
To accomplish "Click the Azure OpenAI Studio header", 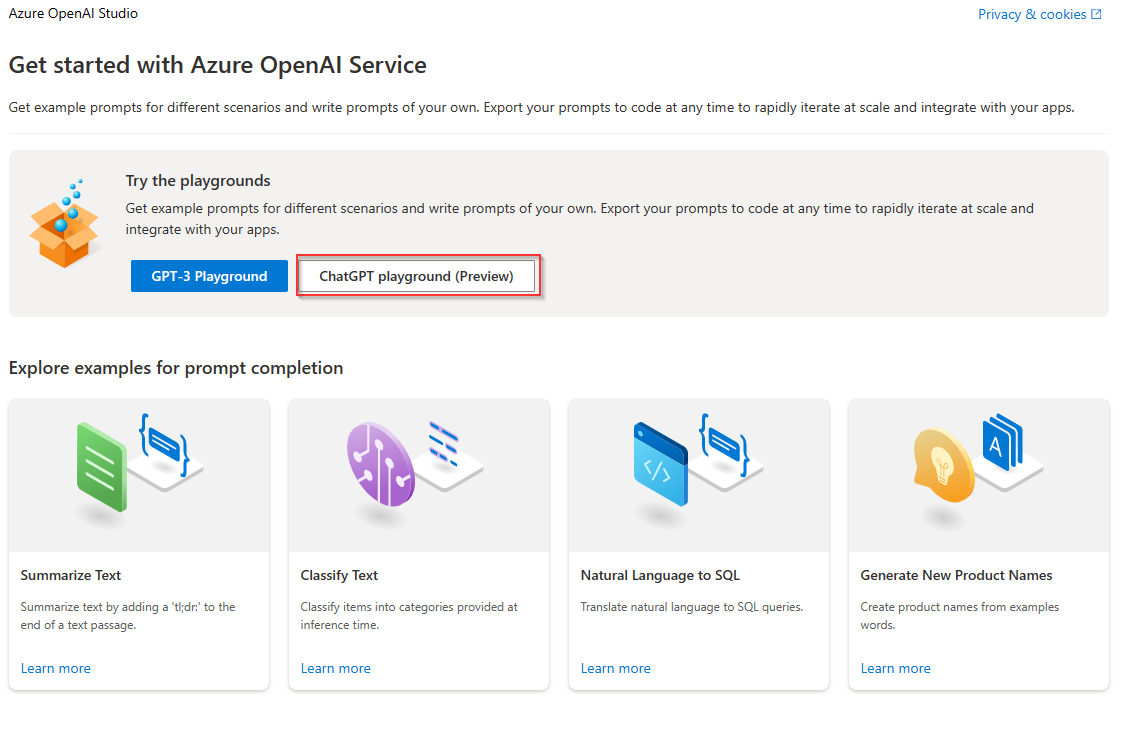I will (x=73, y=13).
